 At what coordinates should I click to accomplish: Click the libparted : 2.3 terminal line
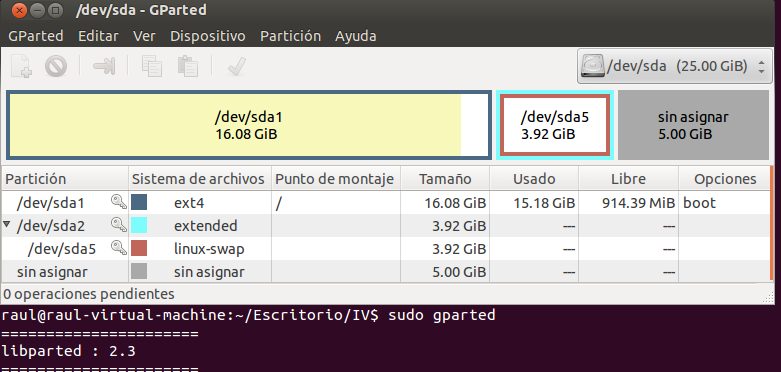coord(69,351)
